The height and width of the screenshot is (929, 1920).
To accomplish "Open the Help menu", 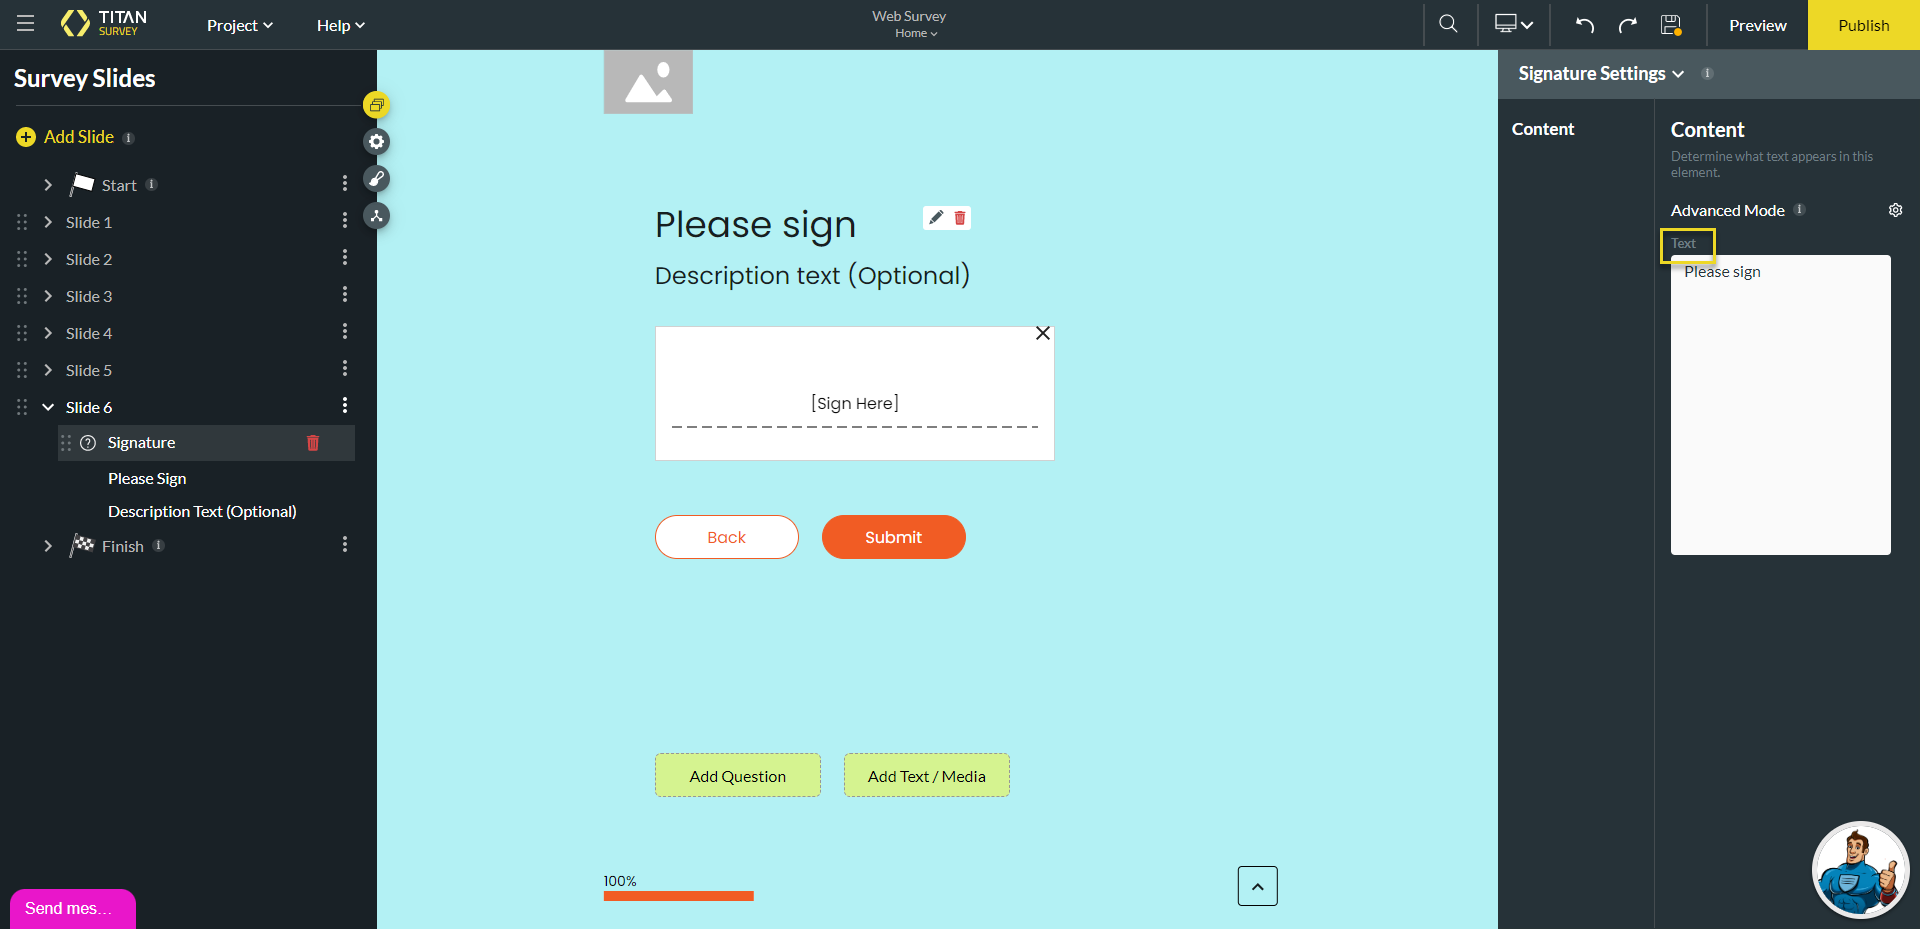I will click(x=339, y=25).
